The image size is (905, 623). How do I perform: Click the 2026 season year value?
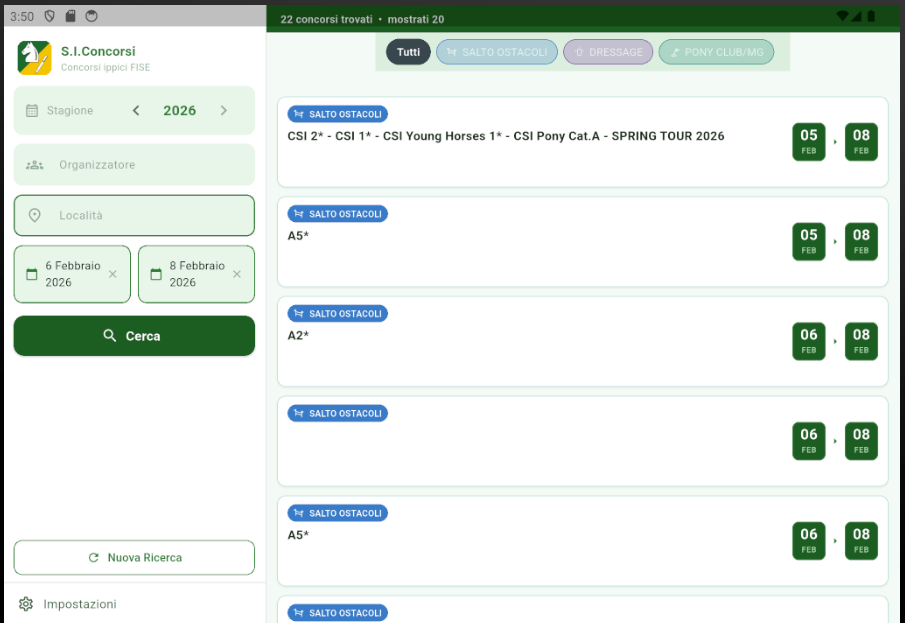point(179,110)
